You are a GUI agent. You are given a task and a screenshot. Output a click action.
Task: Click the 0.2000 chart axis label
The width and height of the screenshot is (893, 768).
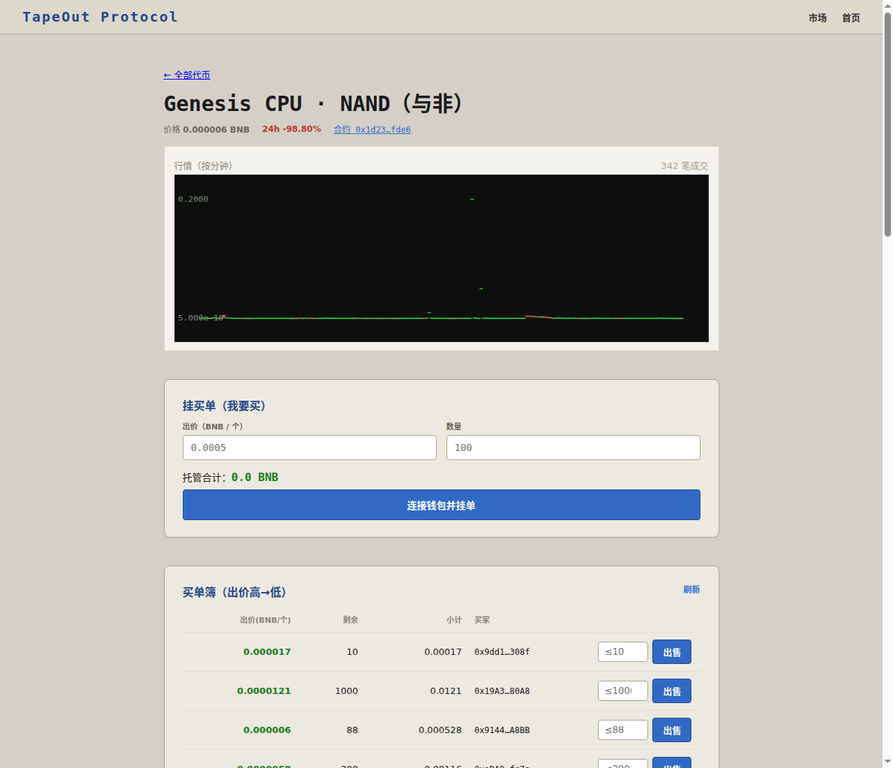[x=193, y=199]
